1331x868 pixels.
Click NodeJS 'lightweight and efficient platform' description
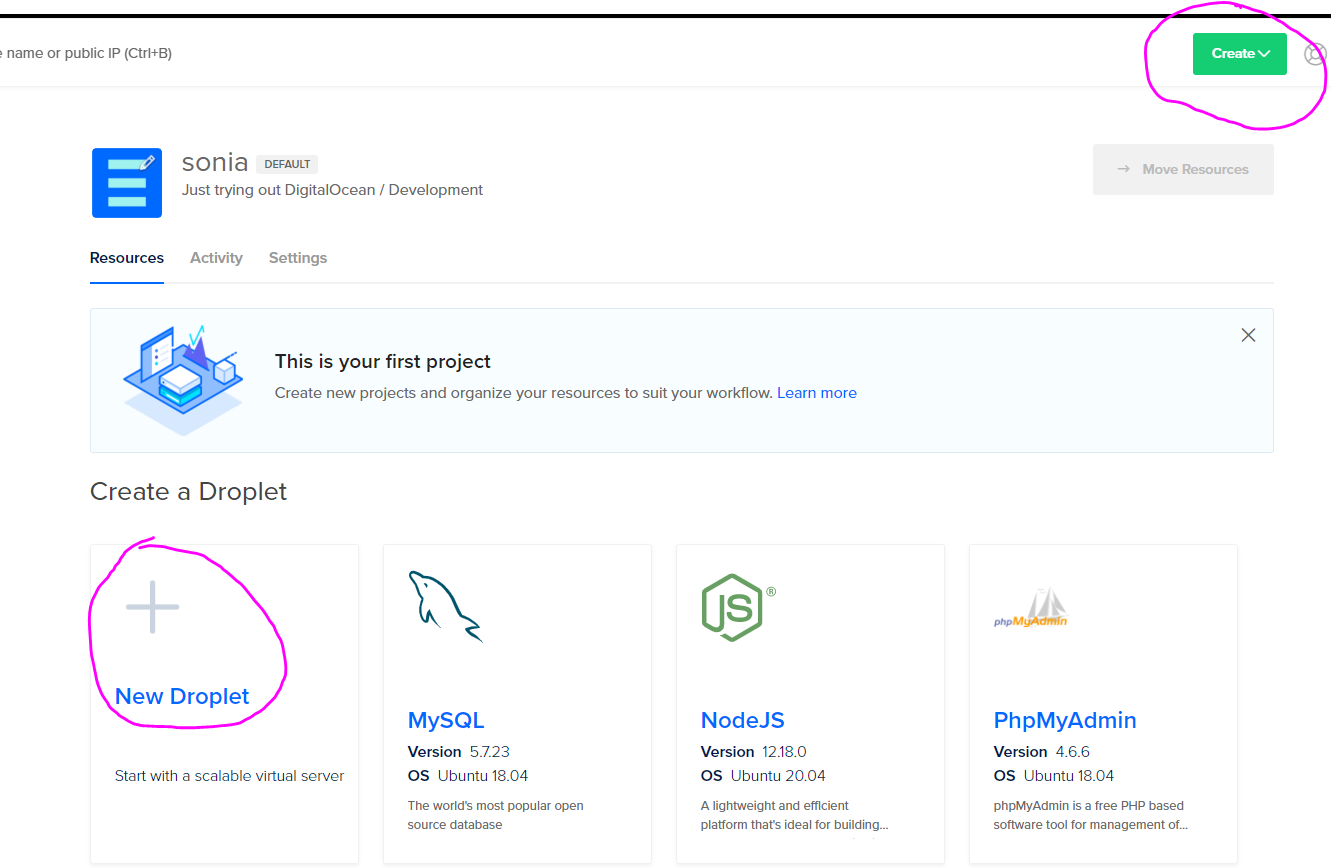(795, 815)
